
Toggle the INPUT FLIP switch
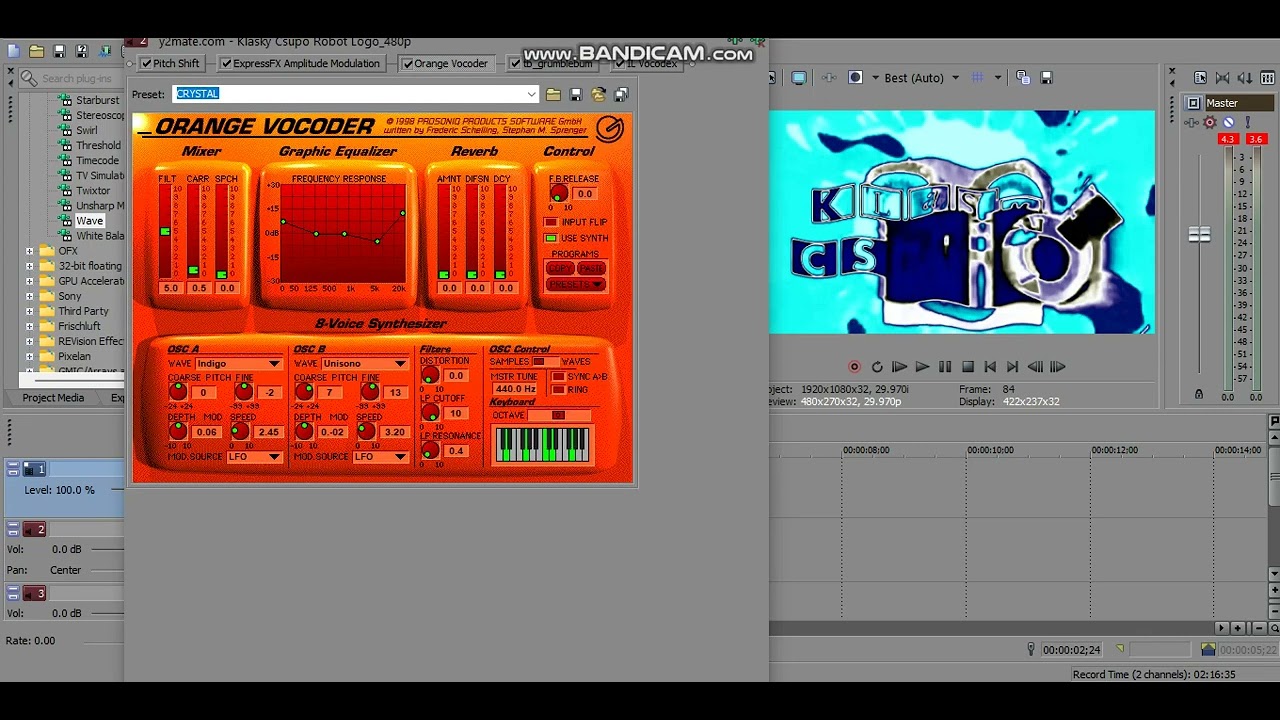(550, 222)
